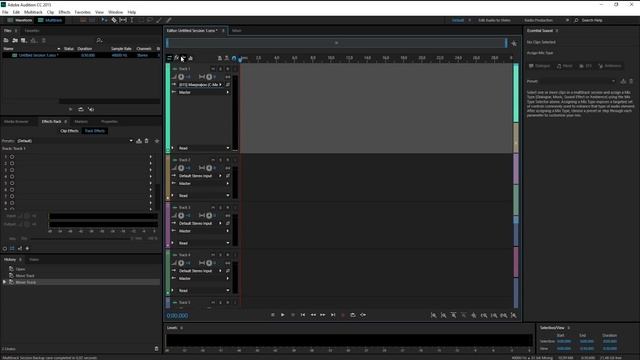Click Loop Playback button in transport

pos(353,315)
